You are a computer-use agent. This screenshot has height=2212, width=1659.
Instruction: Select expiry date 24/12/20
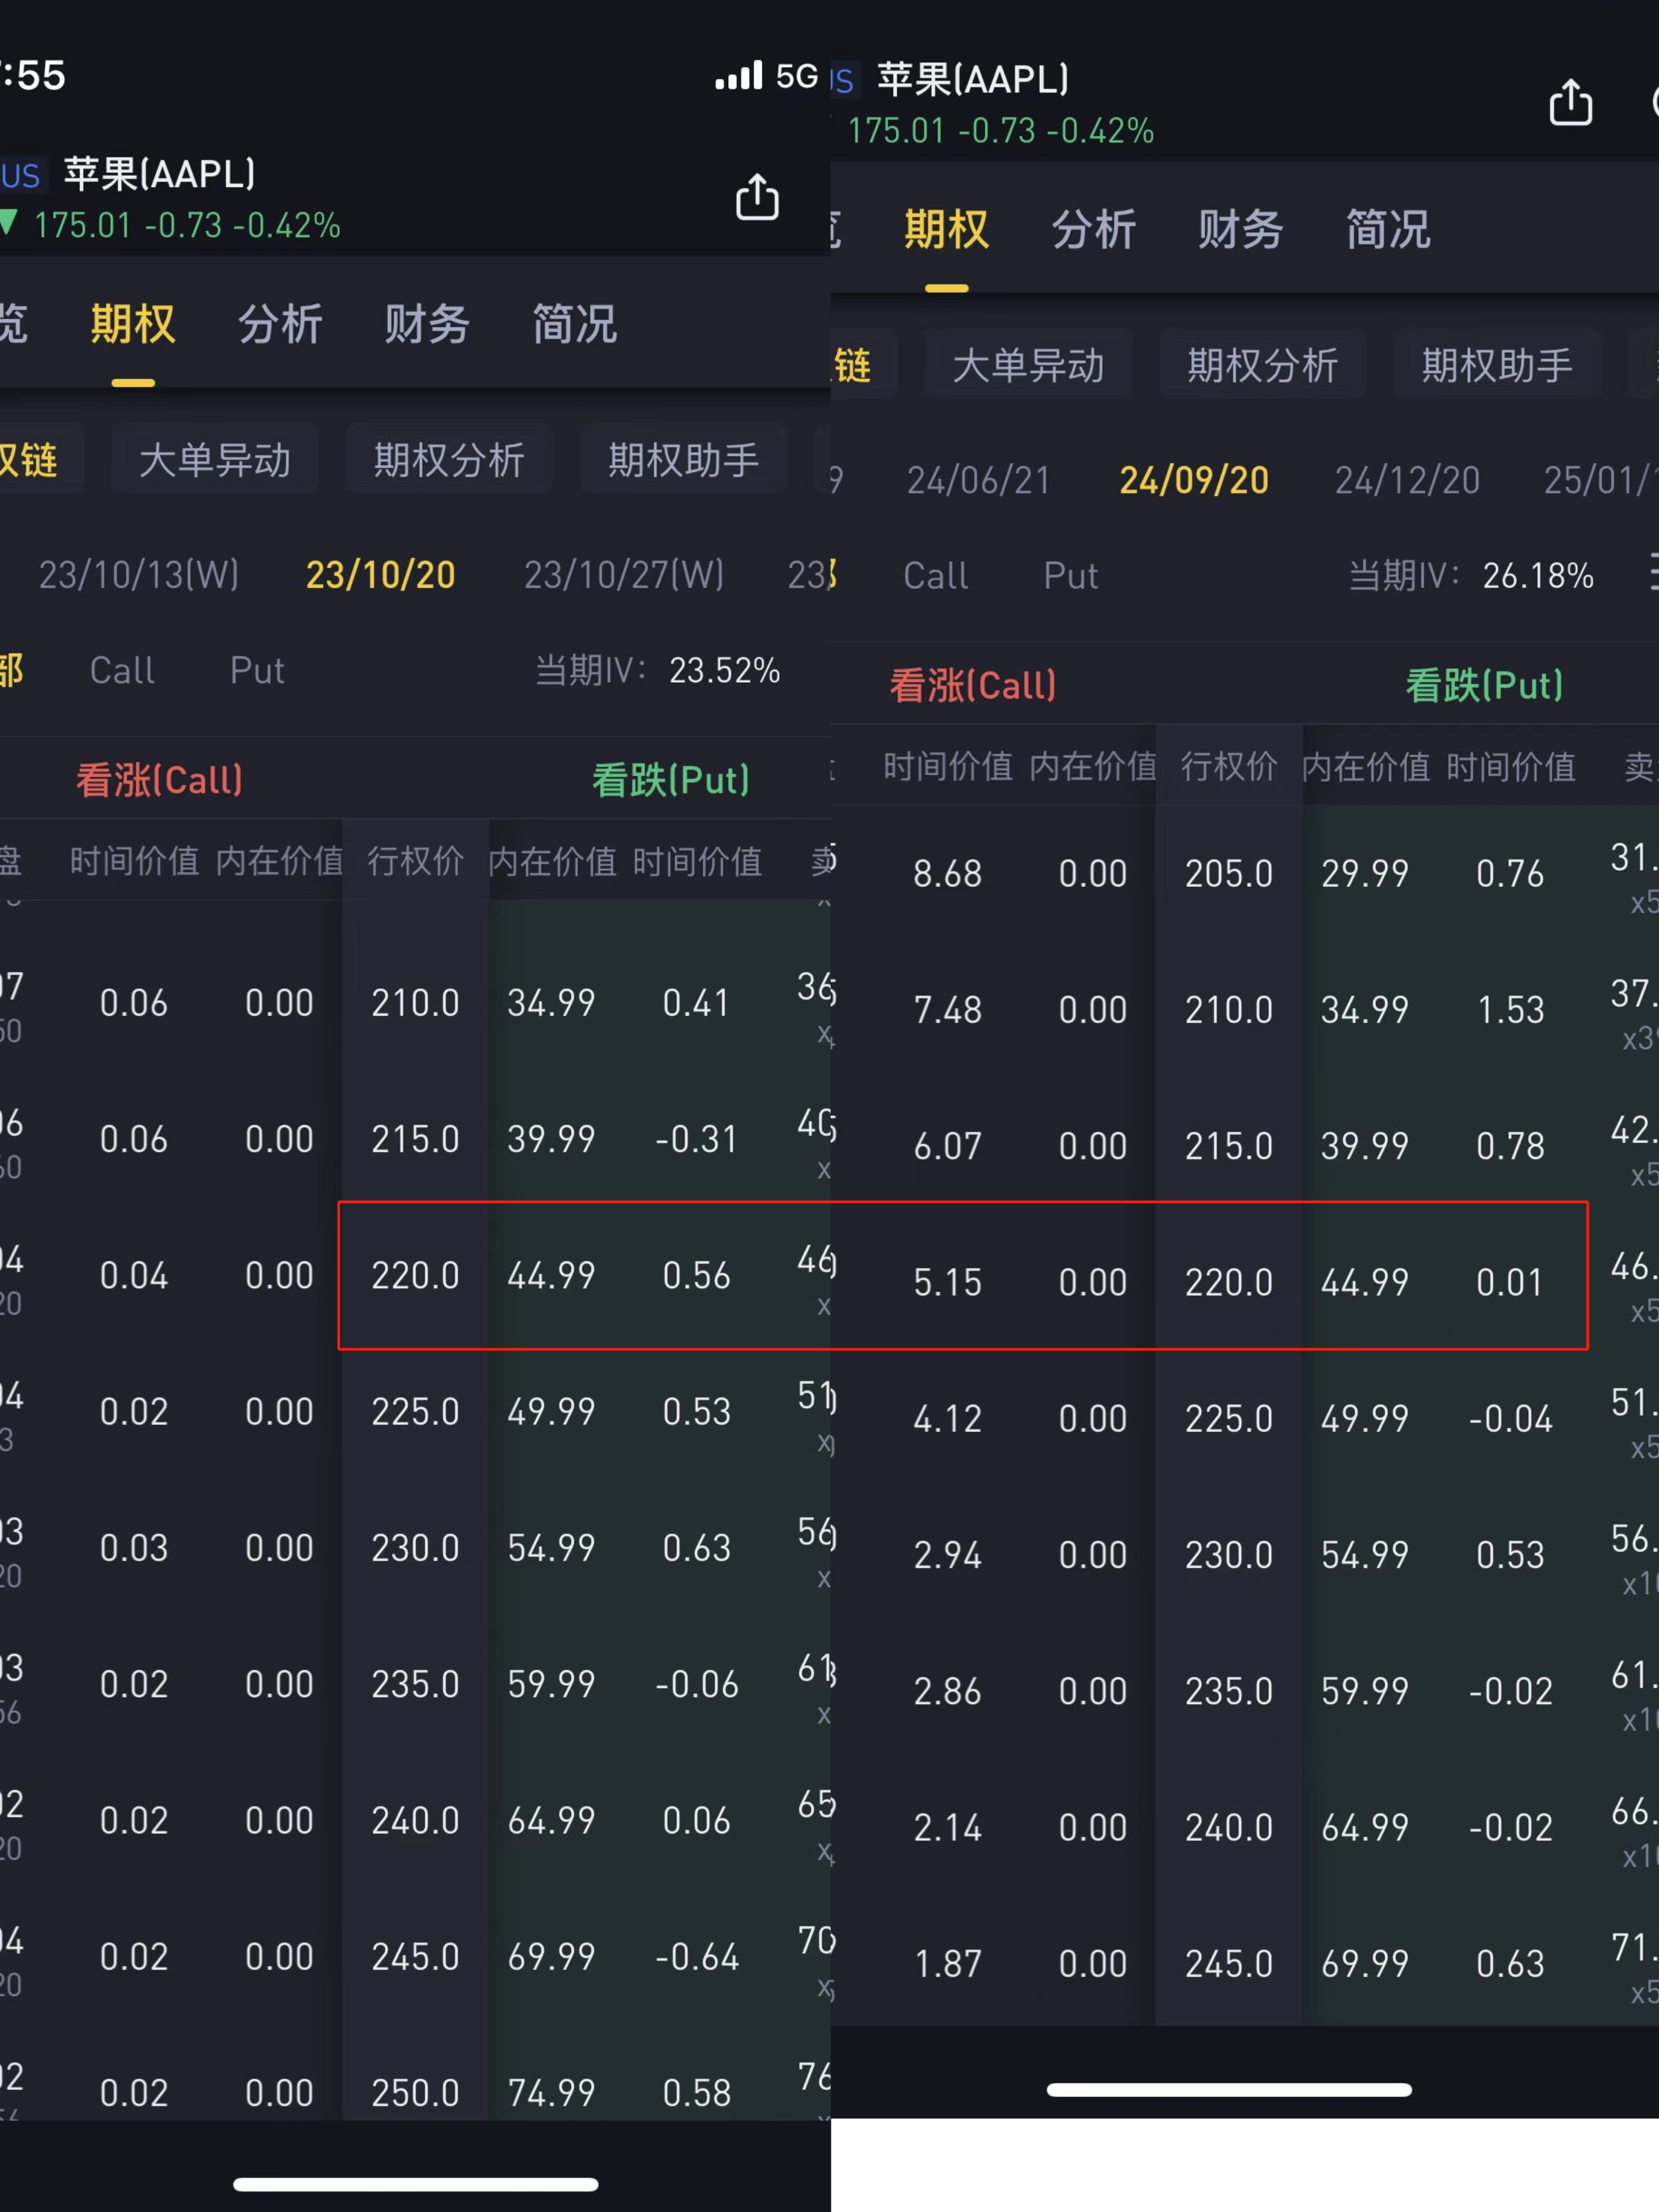1407,481
